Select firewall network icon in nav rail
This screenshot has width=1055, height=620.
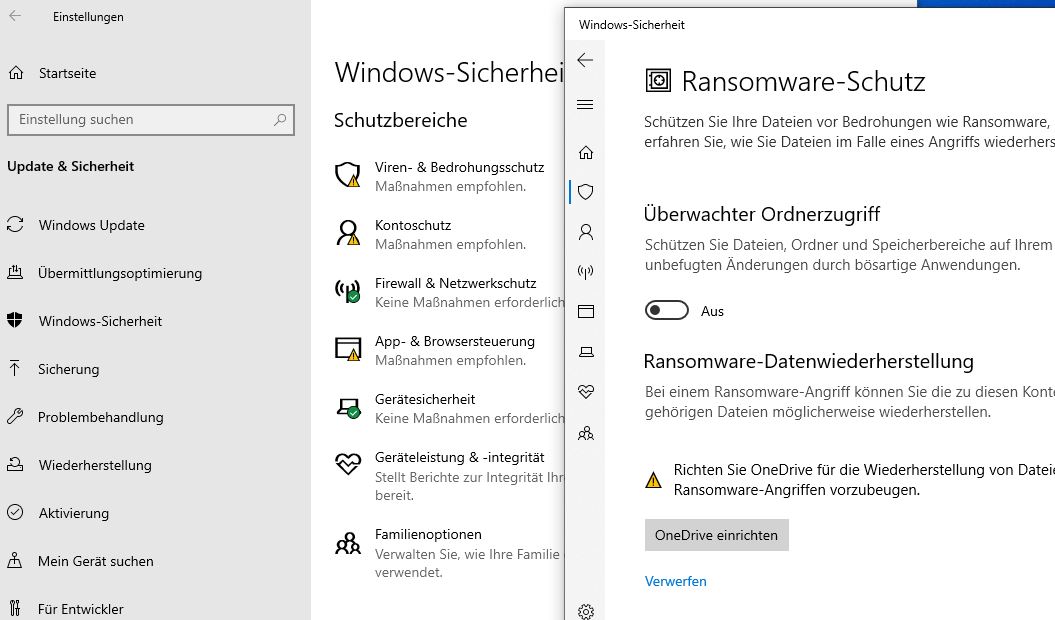(x=586, y=272)
